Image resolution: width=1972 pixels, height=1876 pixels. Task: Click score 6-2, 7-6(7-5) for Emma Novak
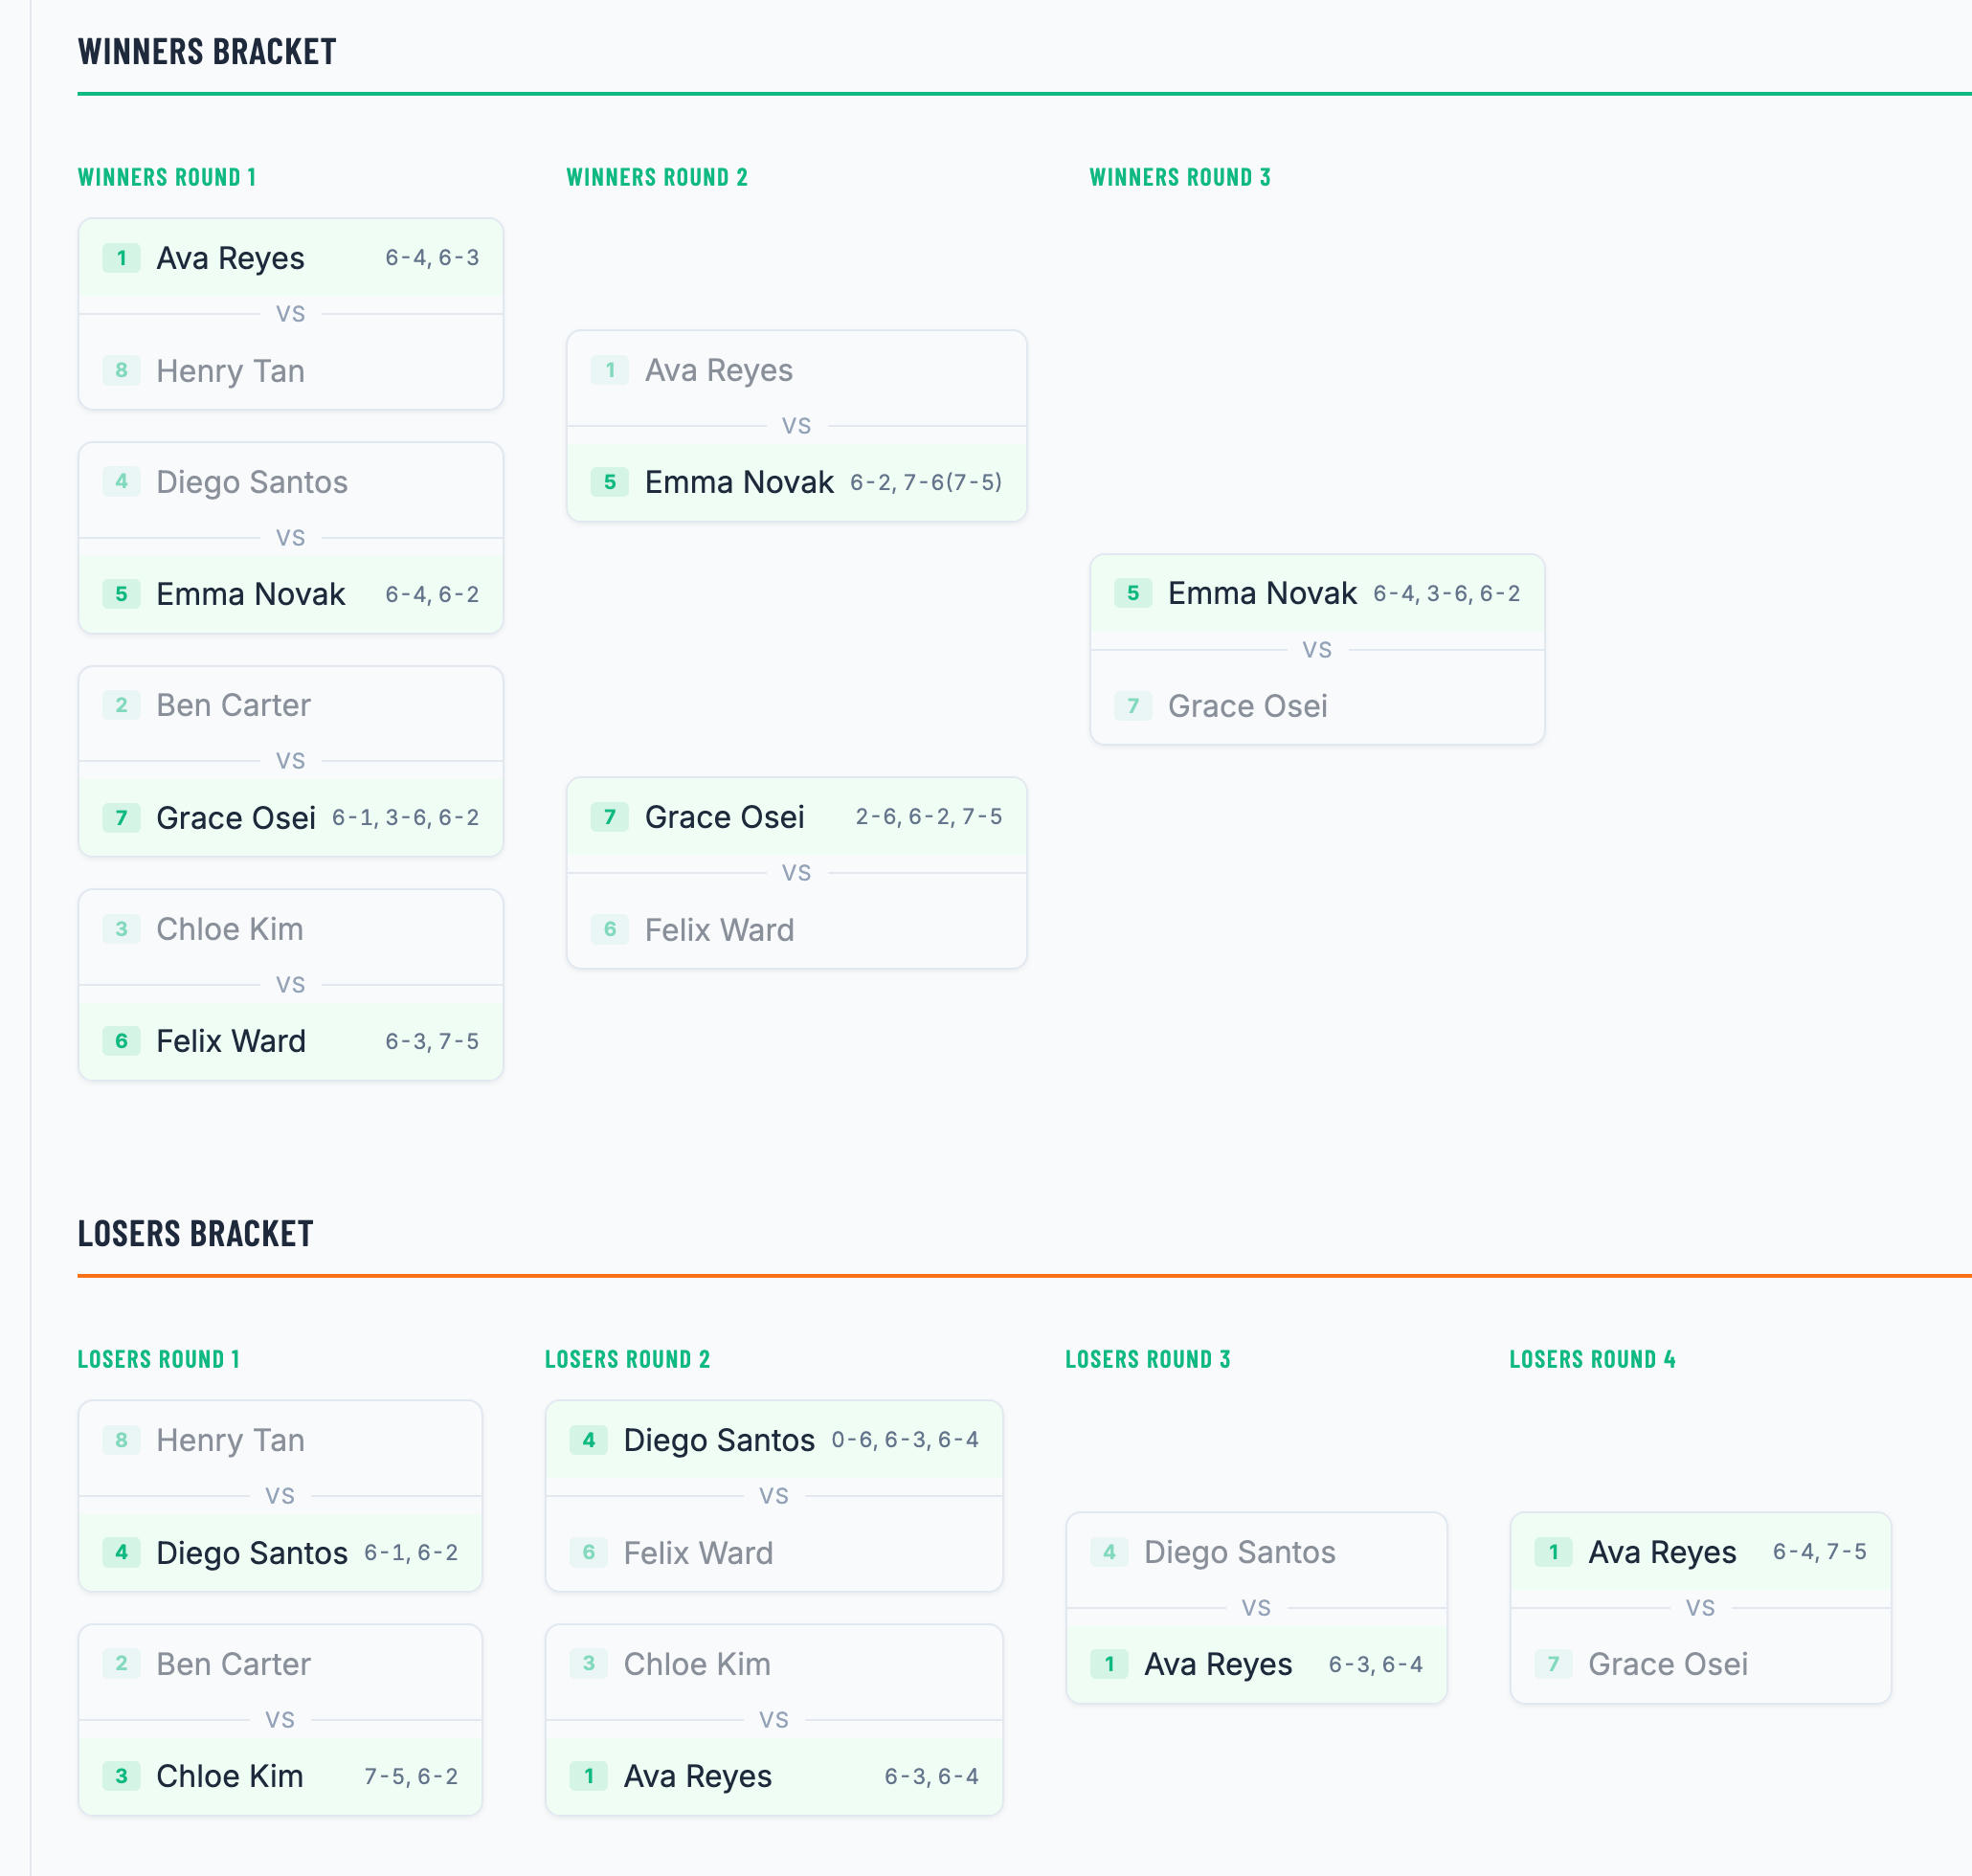tap(926, 482)
